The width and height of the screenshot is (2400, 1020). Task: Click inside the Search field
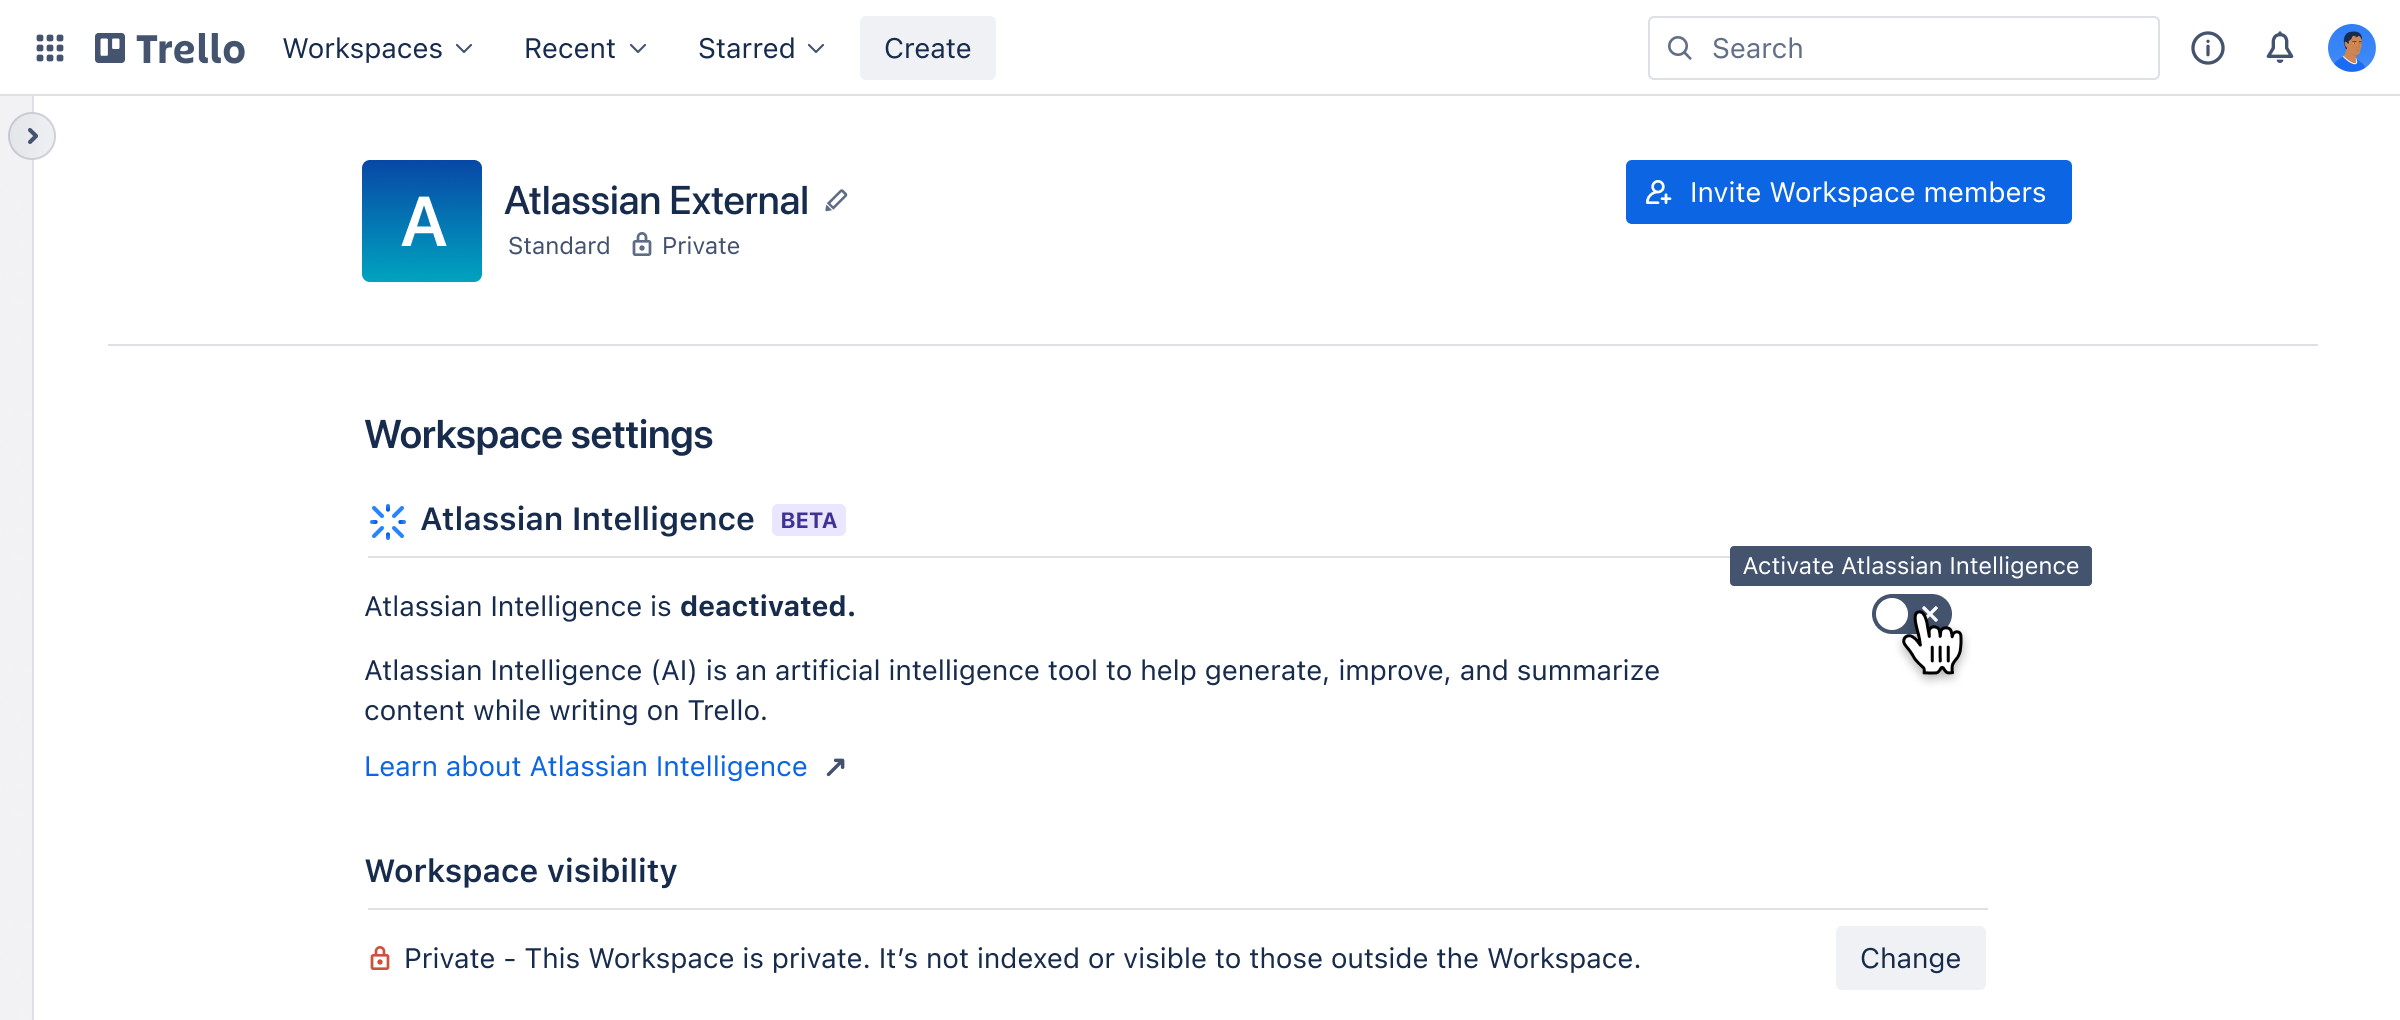tap(1900, 47)
